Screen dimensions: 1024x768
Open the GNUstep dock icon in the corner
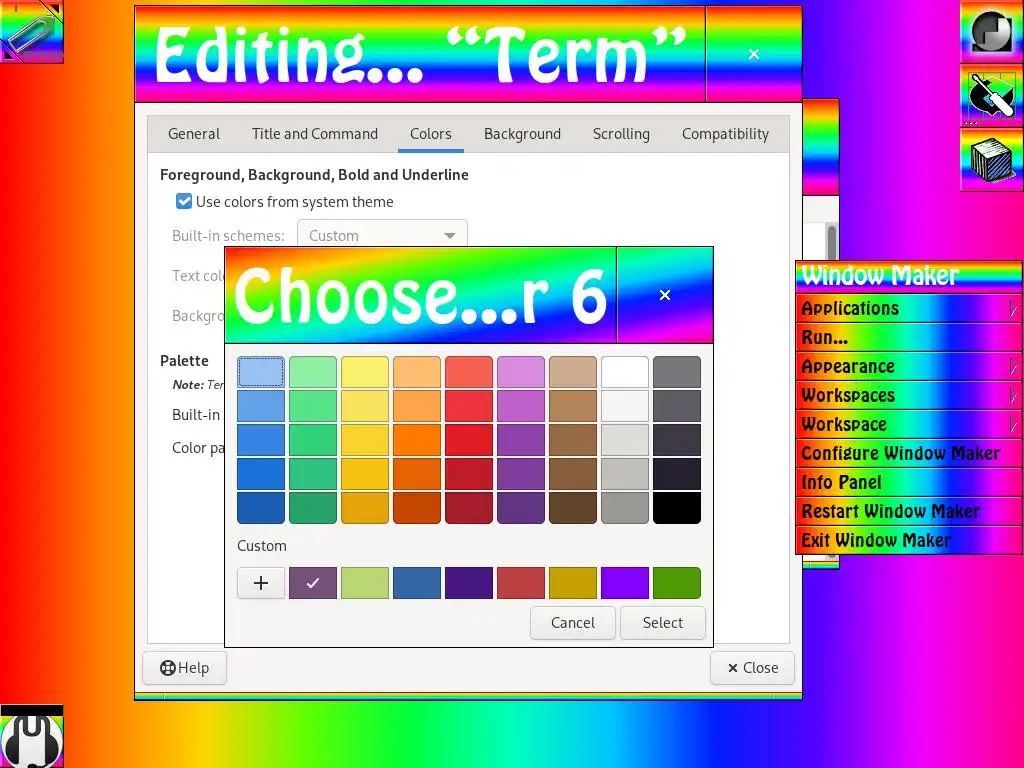(x=991, y=31)
